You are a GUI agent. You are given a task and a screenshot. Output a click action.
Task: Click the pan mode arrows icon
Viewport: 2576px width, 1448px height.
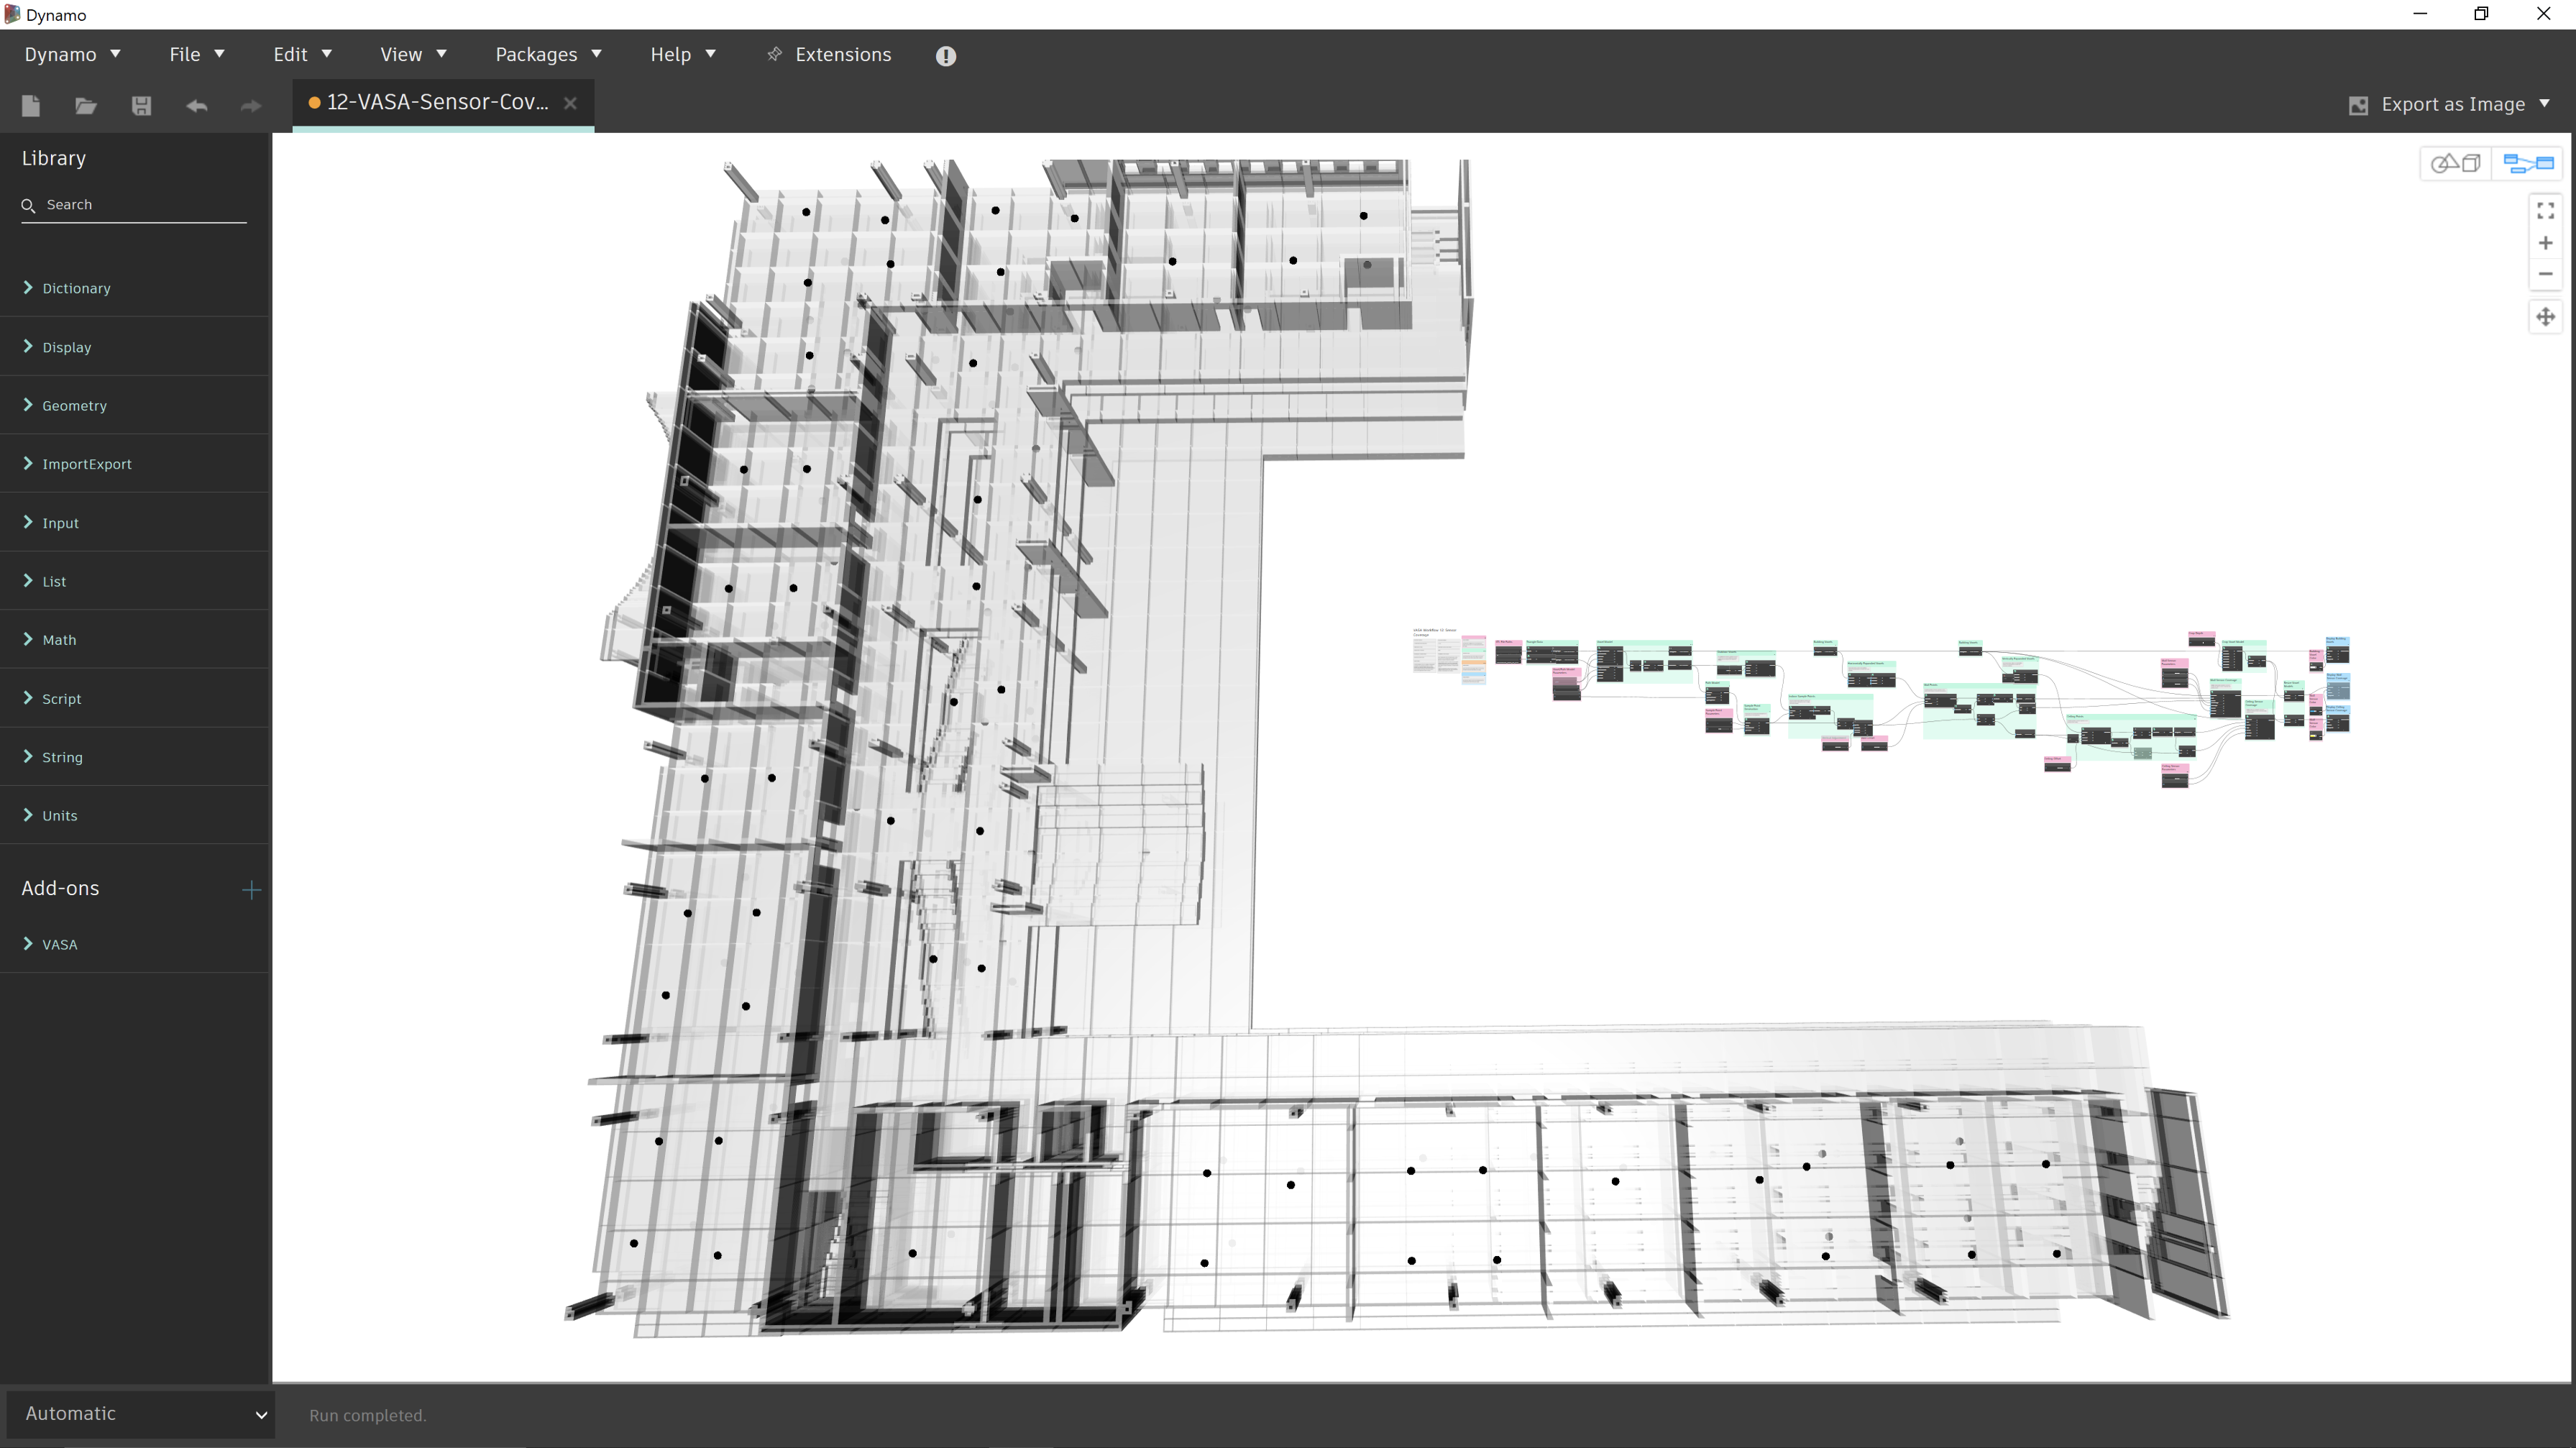[2545, 317]
